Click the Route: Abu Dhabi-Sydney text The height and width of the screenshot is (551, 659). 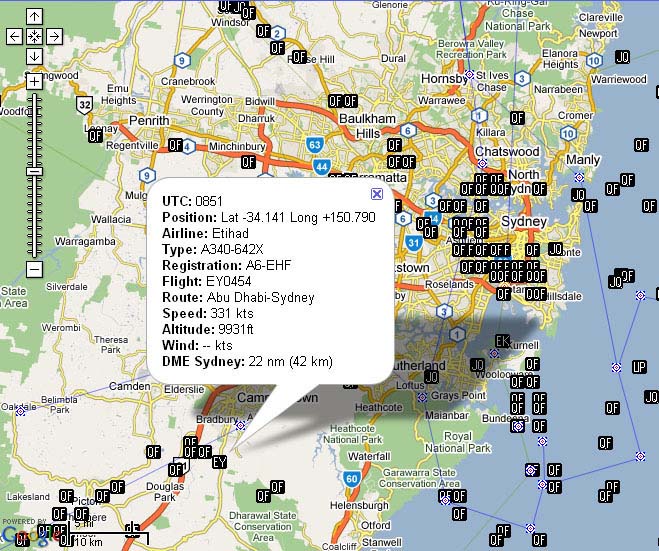pyautogui.click(x=238, y=297)
